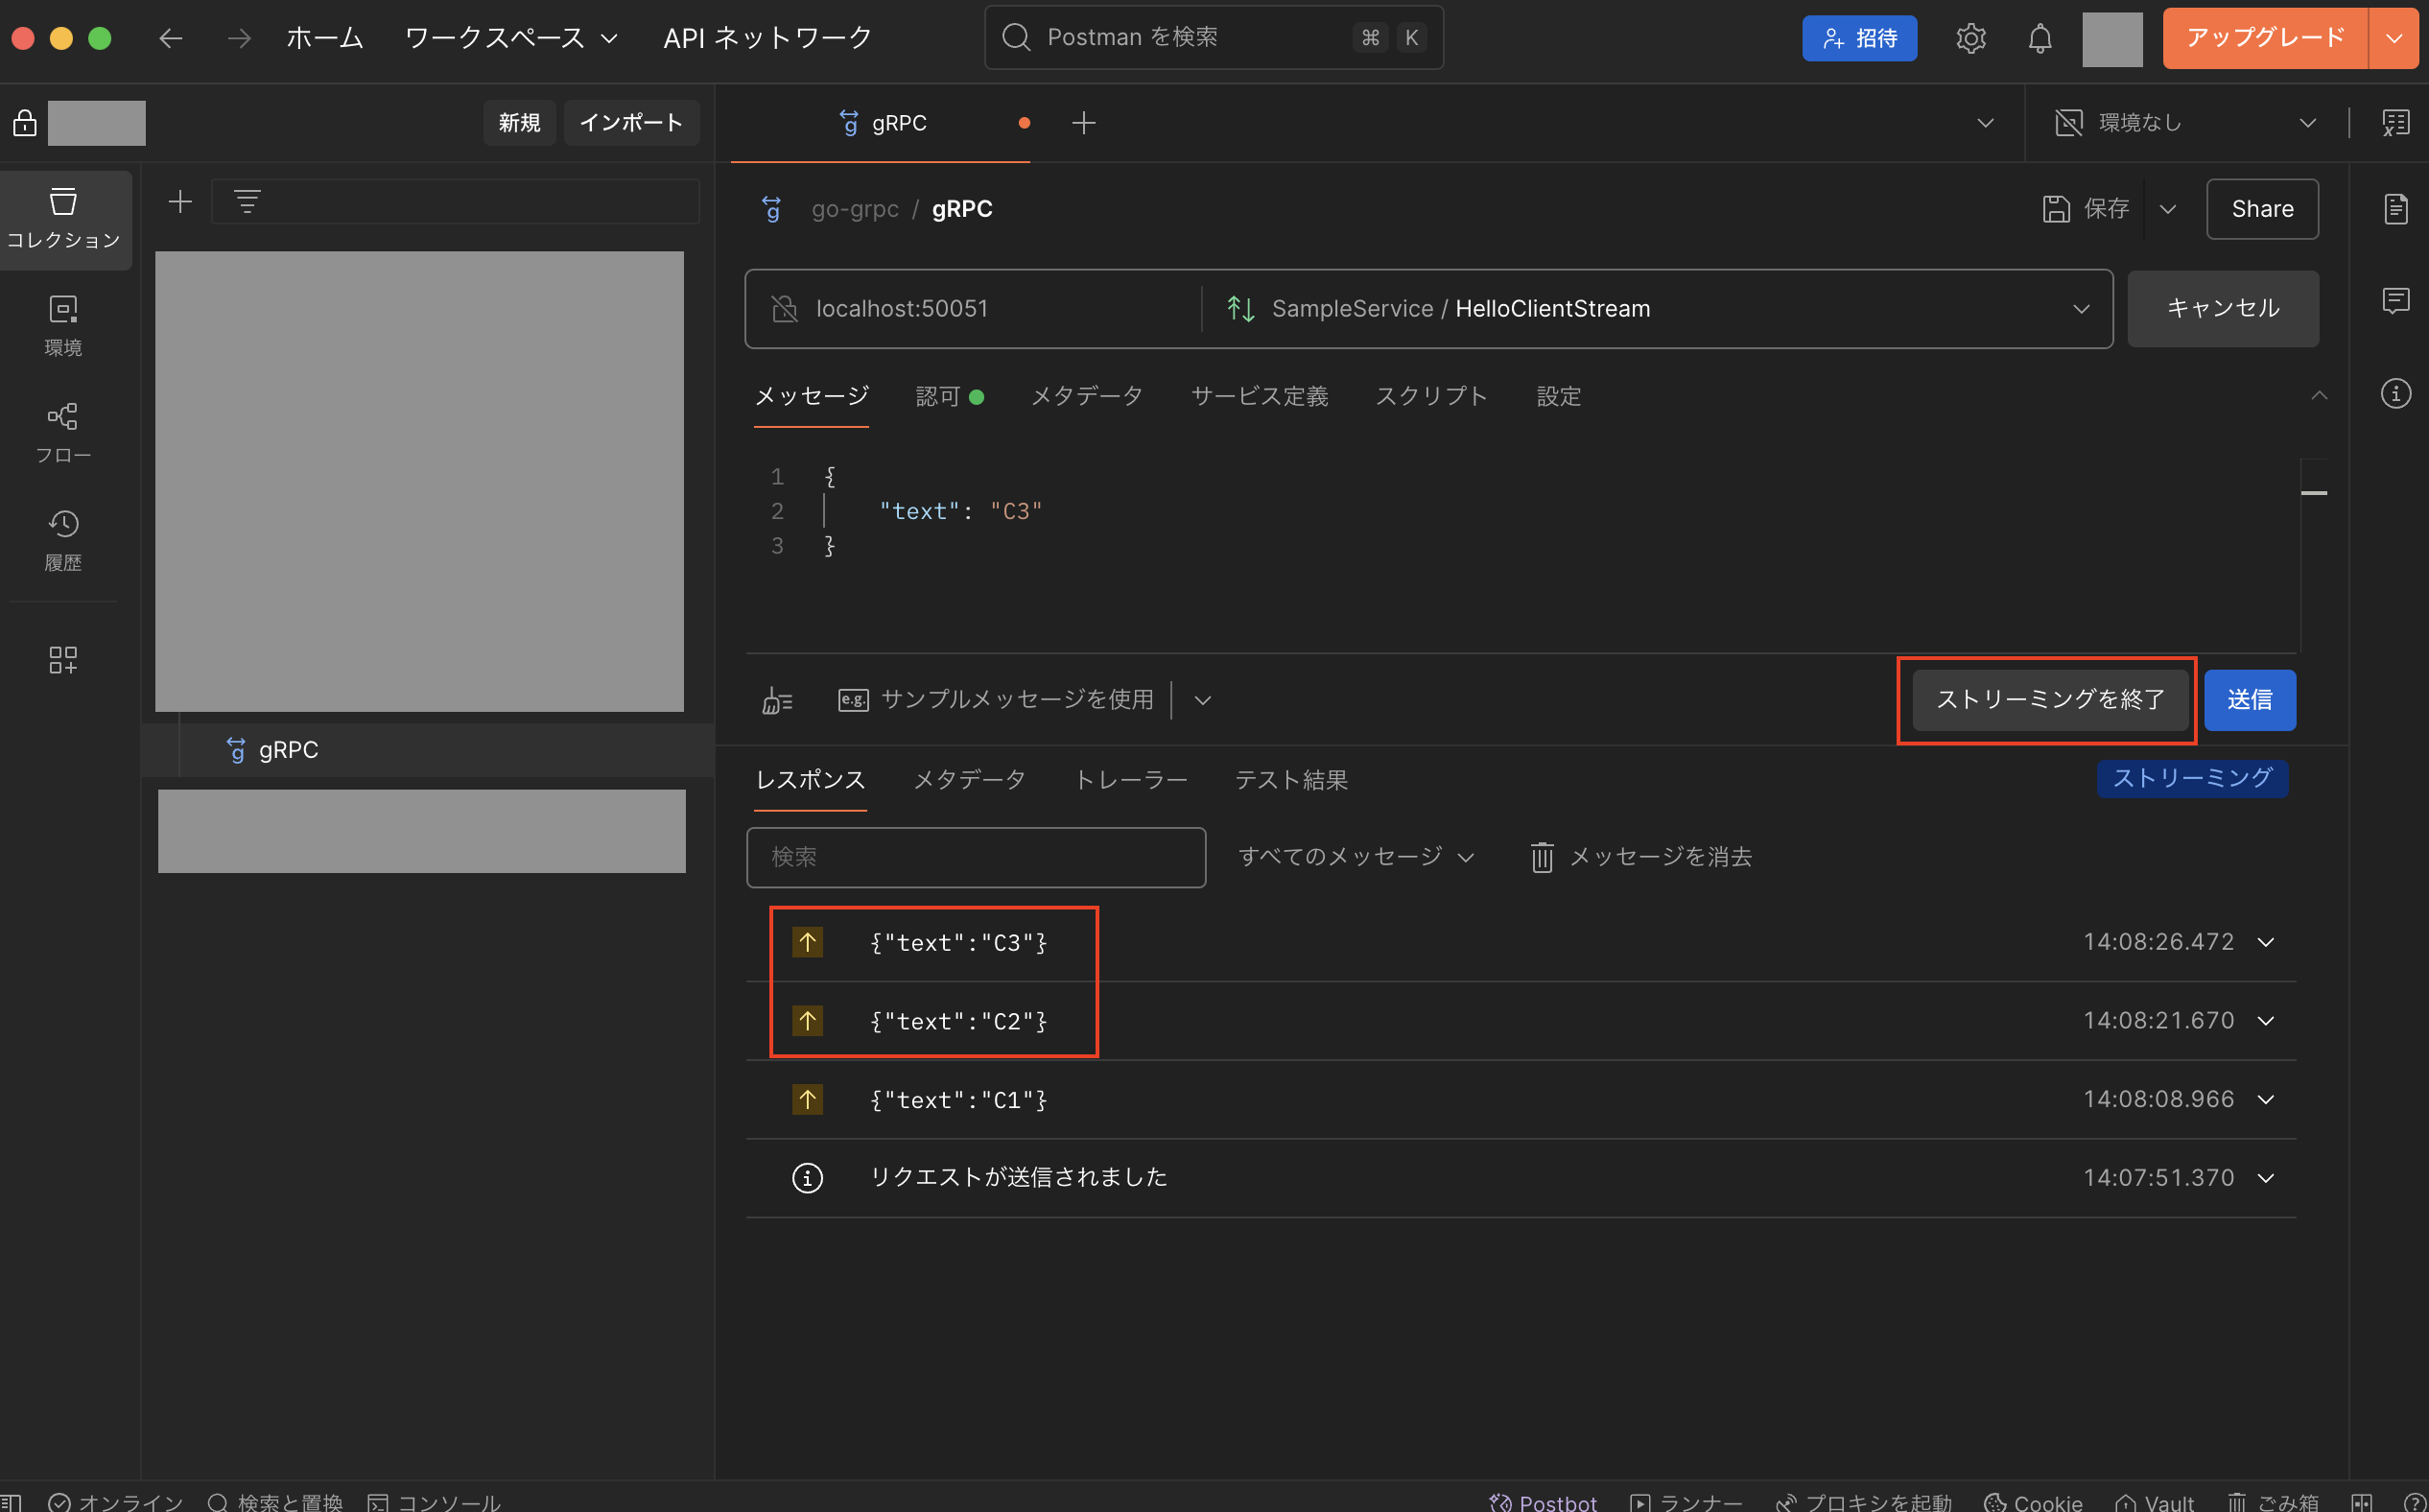Open the comments icon in right sidebar
2429x1512 pixels.
[2396, 300]
